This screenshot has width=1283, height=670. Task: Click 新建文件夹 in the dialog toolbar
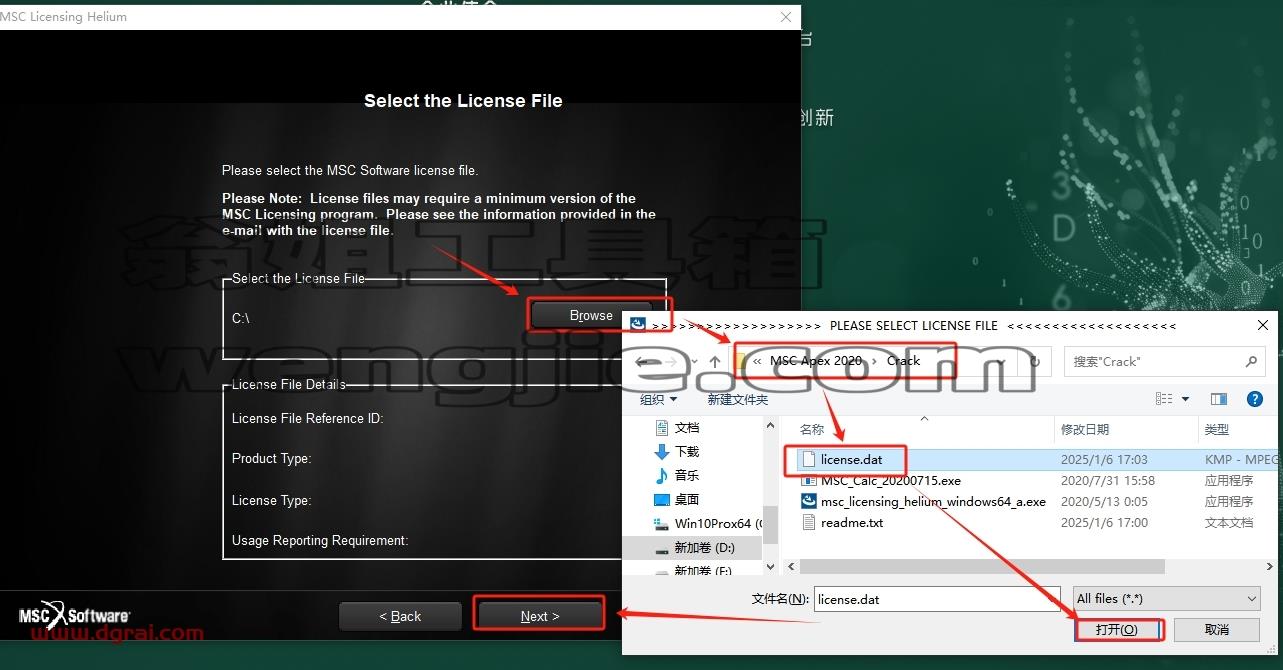[x=737, y=399]
